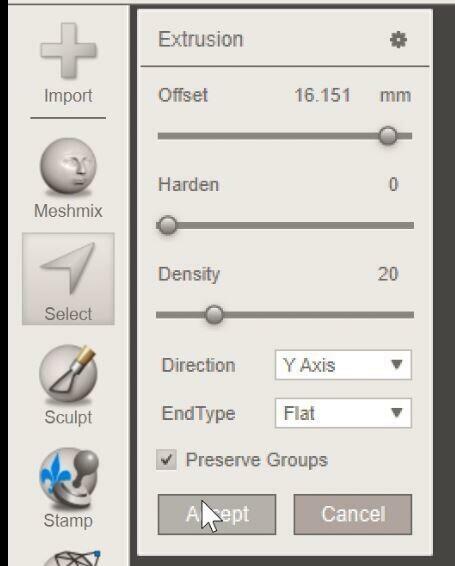Screen dimensions: 455x566
Task: Click the Direction dropdown arrow
Action: tap(396, 364)
